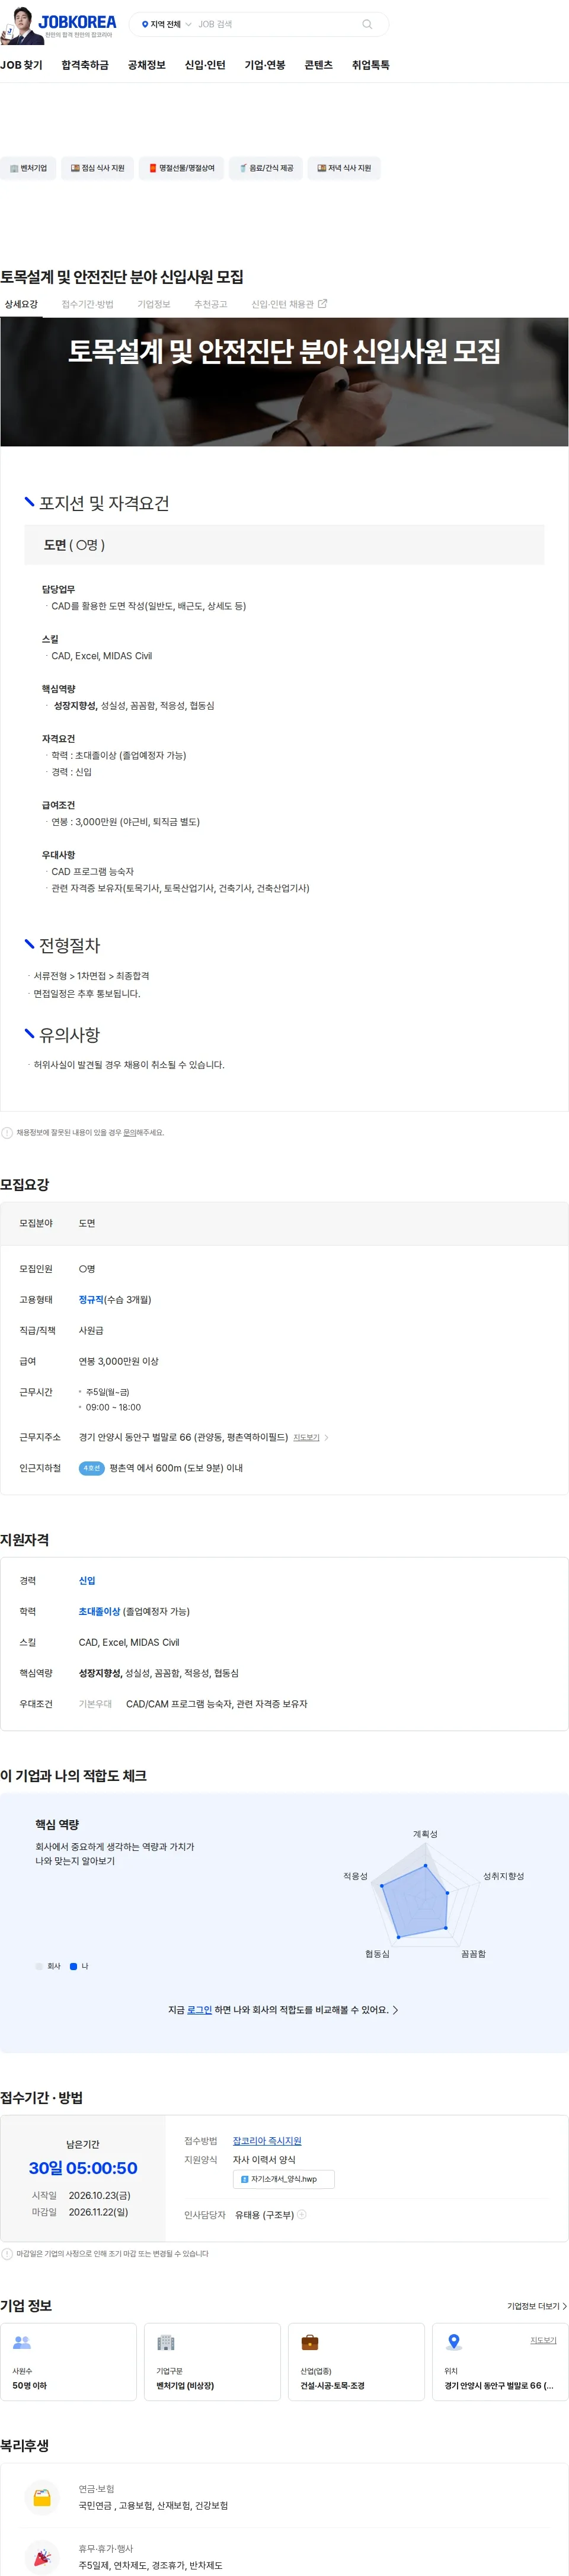Click the info icon beside the 마감일은 notice
The height and width of the screenshot is (2576, 569).
[7, 2254]
